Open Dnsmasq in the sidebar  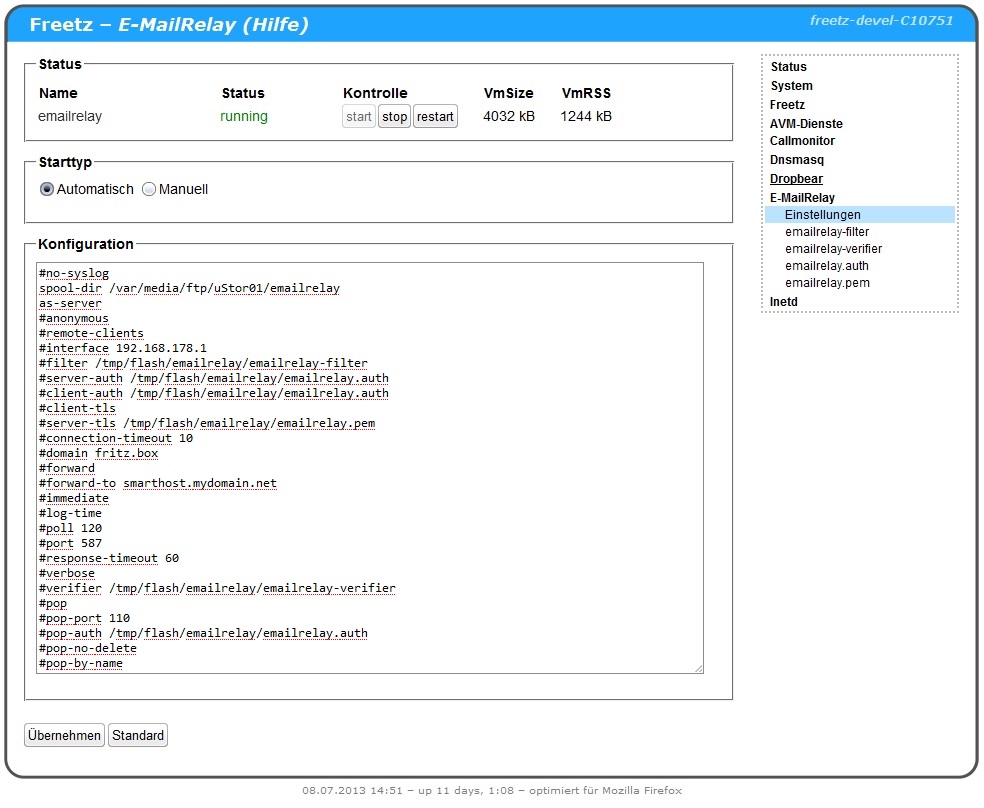[797, 160]
